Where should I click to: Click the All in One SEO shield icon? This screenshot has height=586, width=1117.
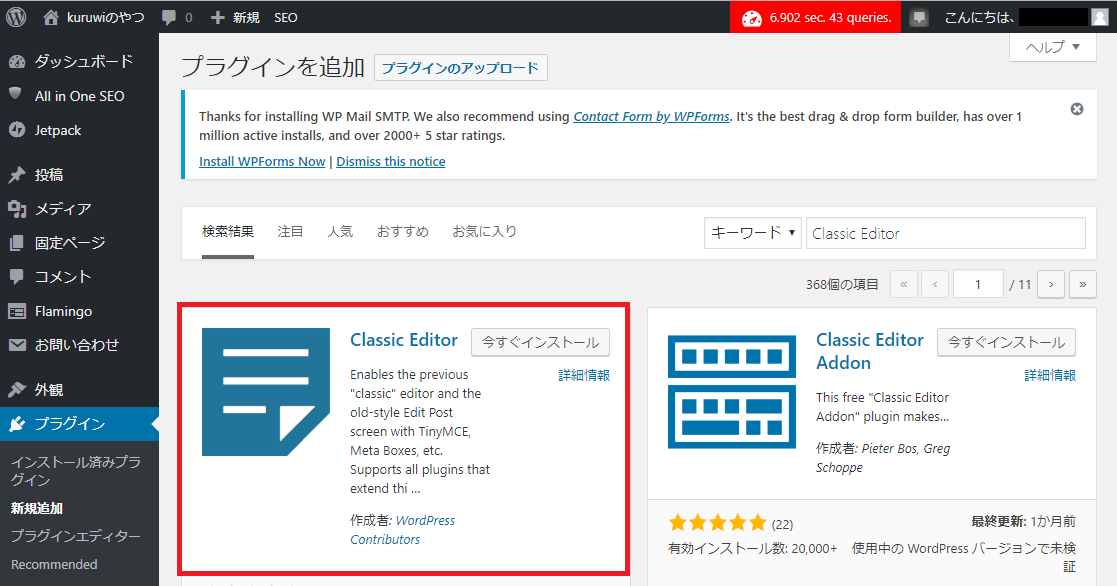(x=15, y=94)
